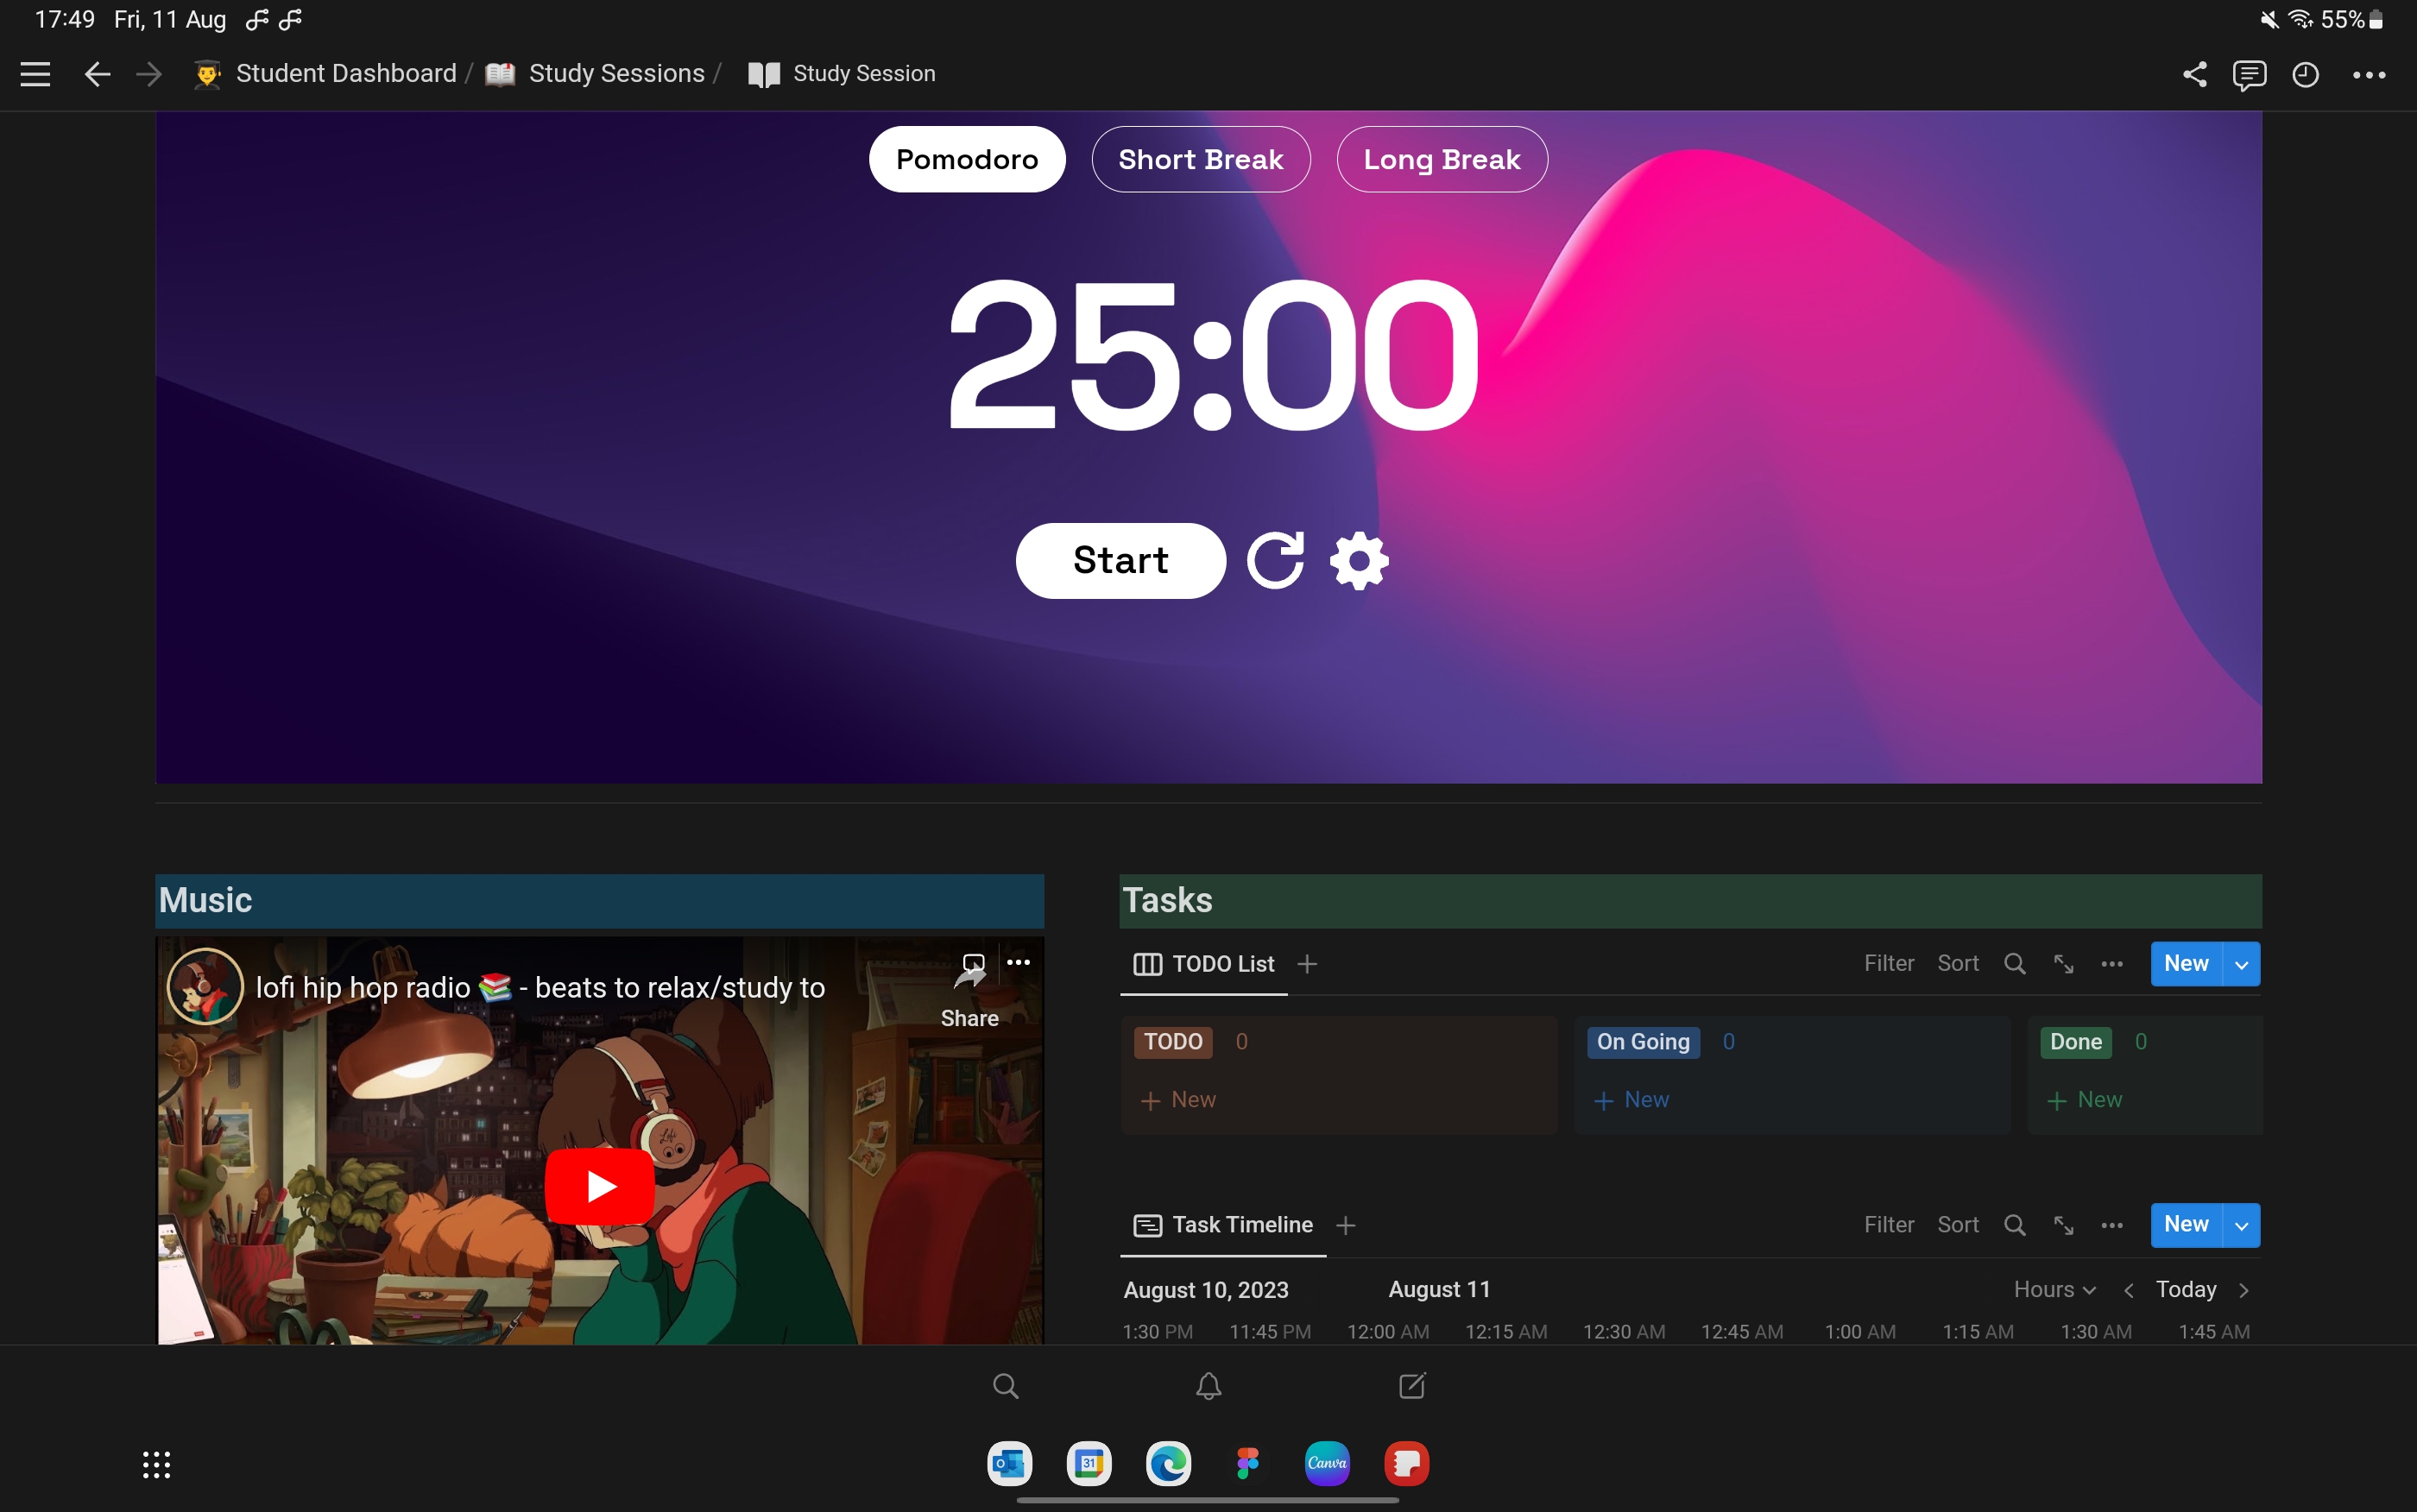Open dropdown arrow beside TODO List New

tap(2241, 965)
